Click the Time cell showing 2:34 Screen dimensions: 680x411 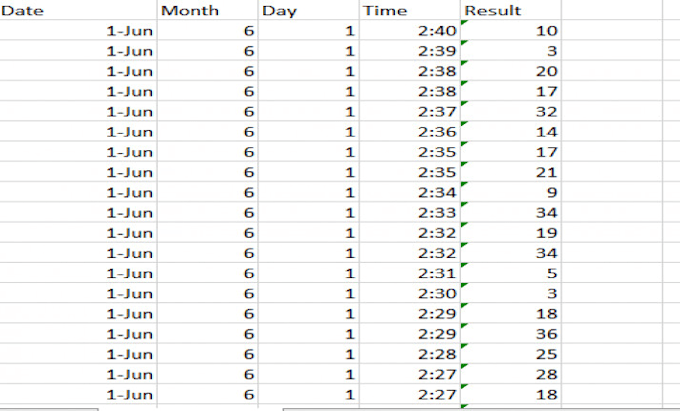pos(409,192)
